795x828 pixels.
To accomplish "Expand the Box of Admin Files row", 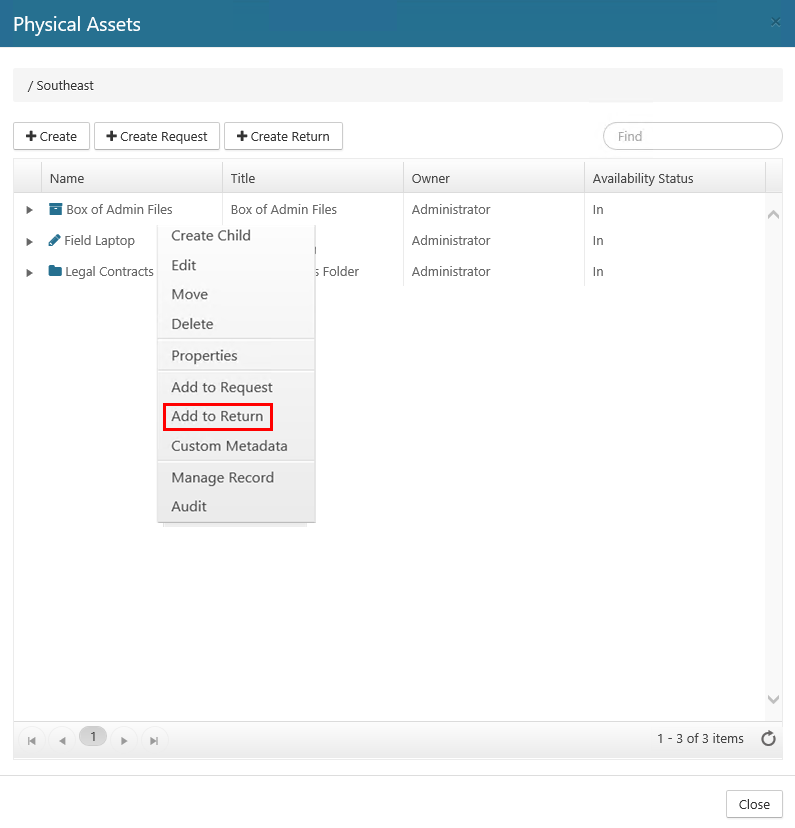I will coord(29,210).
